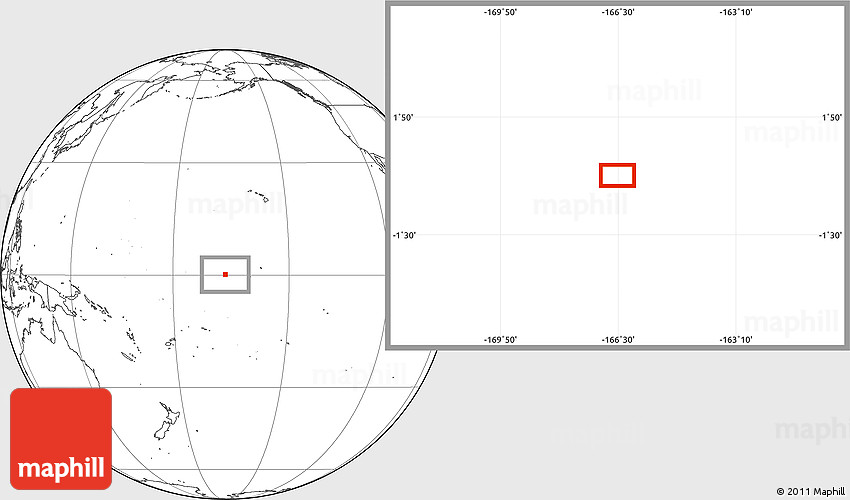This screenshot has height=500, width=850.
Task: Click the top -163°10' longitude label
Action: 735,13
